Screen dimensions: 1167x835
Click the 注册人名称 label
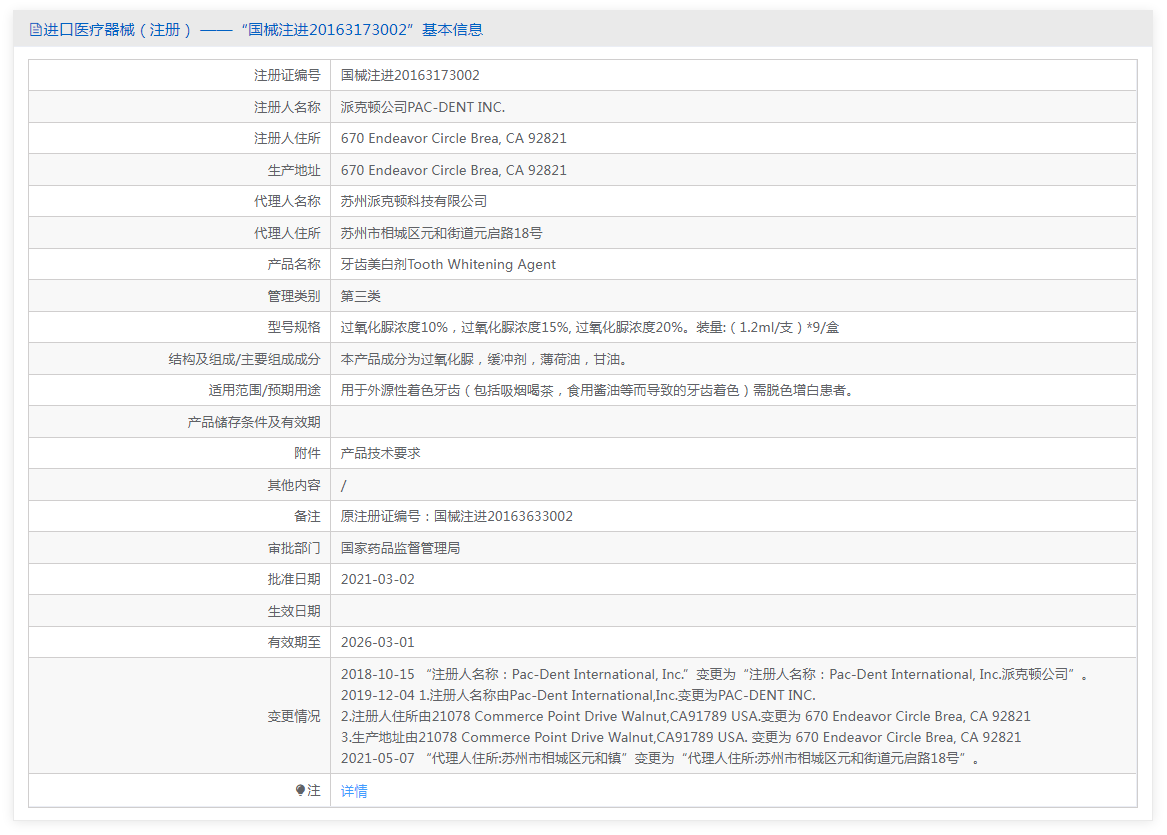[x=287, y=107]
